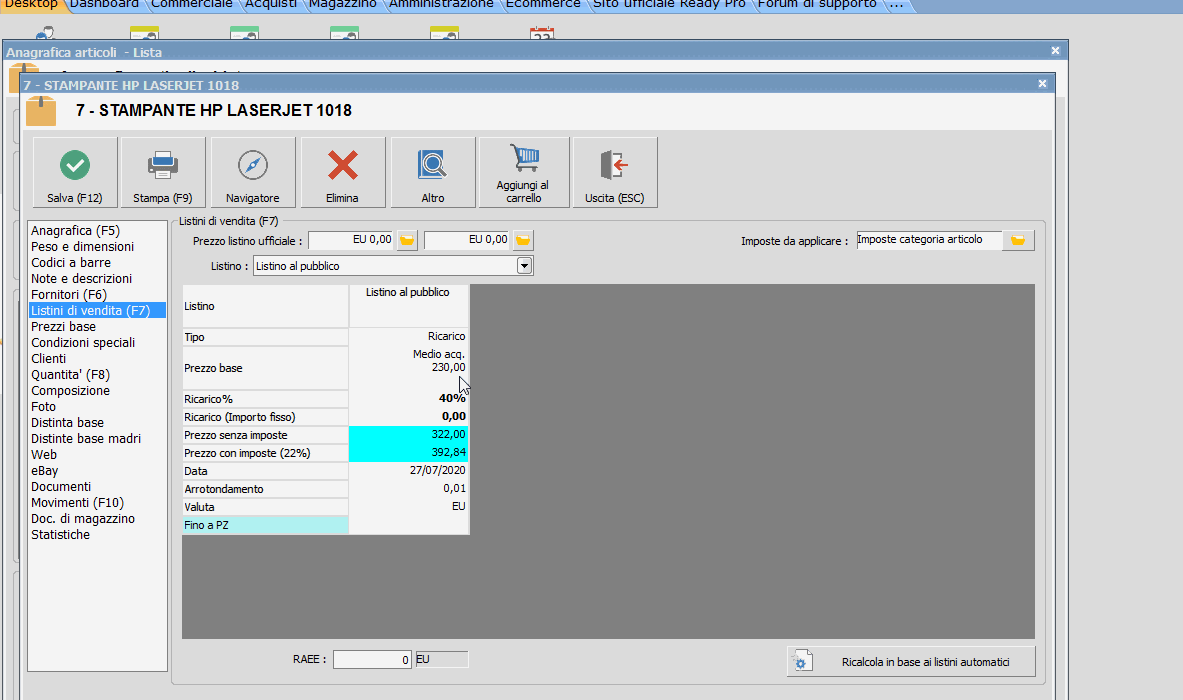Expand the Listino dropdown arrow
This screenshot has width=1183, height=700.
524,266
